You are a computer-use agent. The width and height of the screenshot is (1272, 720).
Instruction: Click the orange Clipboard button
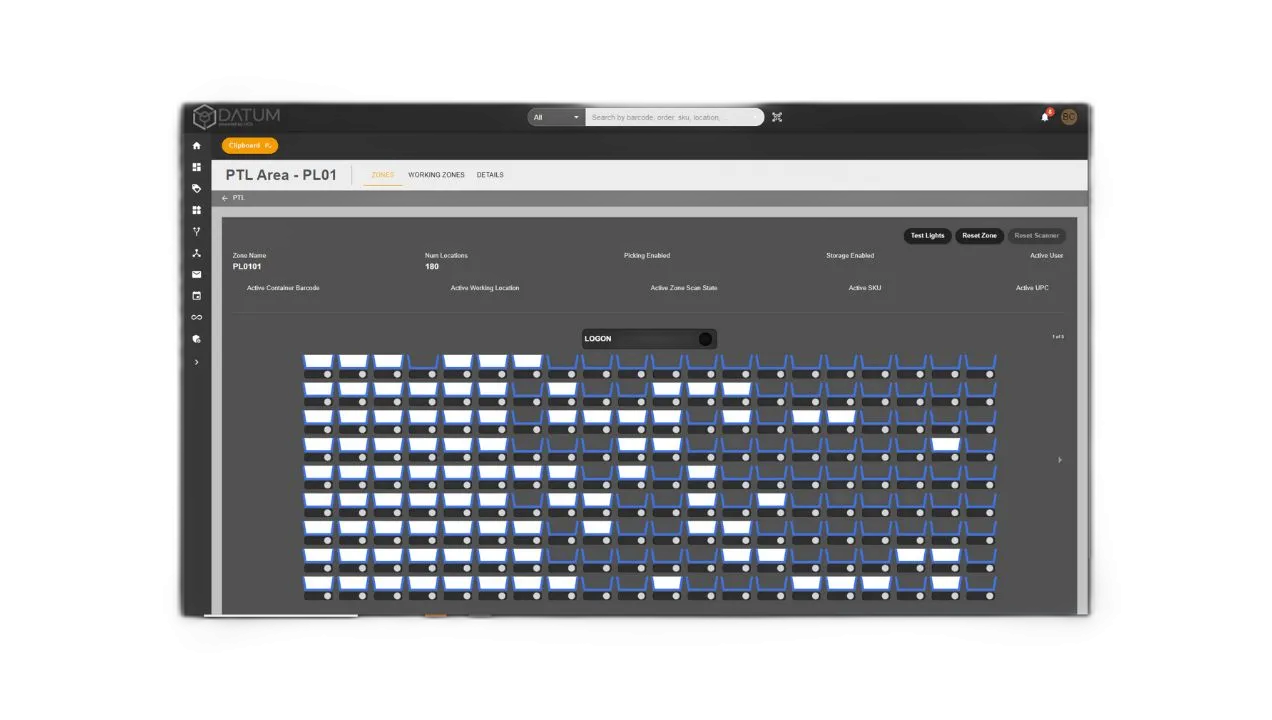(x=249, y=146)
